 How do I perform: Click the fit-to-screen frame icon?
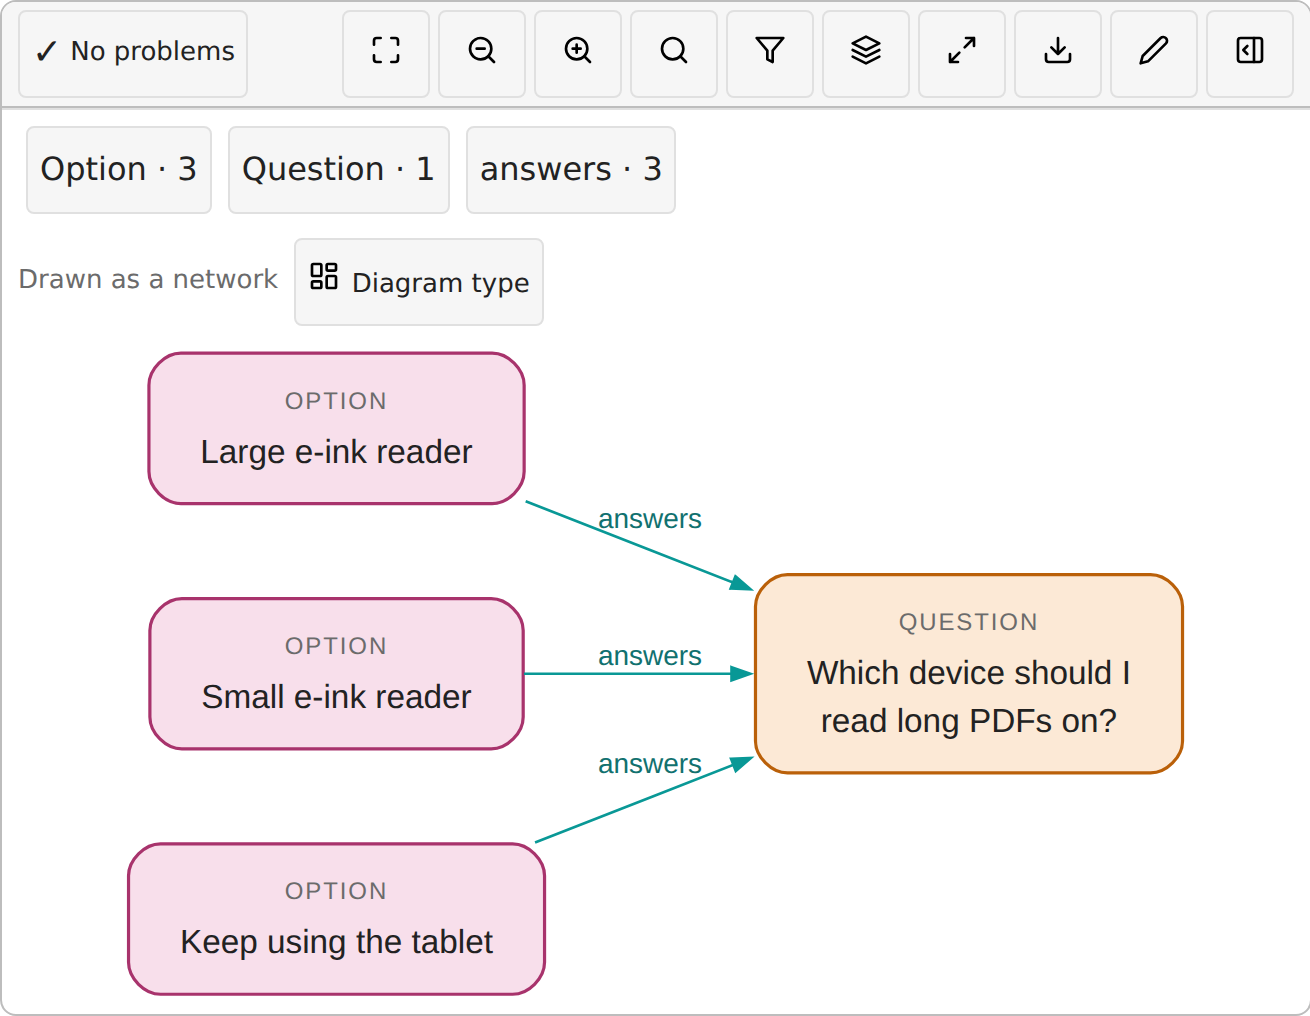click(386, 54)
